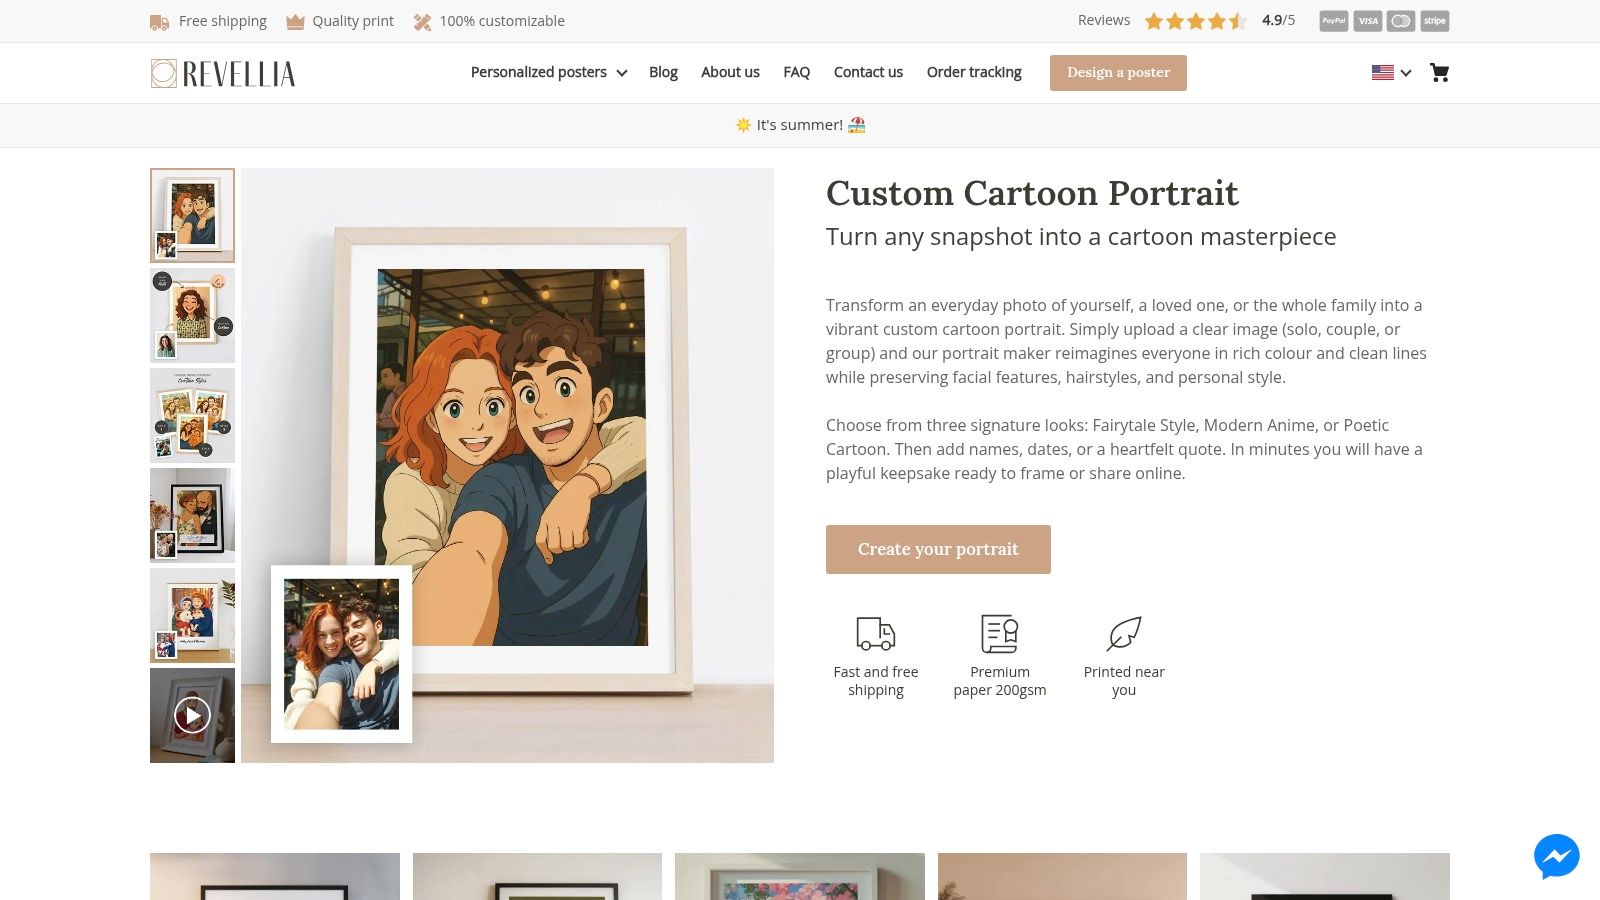
Task: Open Contact us page
Action: (868, 72)
